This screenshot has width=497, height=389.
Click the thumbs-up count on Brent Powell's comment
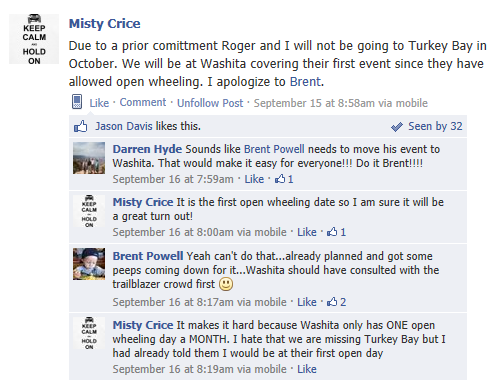point(337,302)
